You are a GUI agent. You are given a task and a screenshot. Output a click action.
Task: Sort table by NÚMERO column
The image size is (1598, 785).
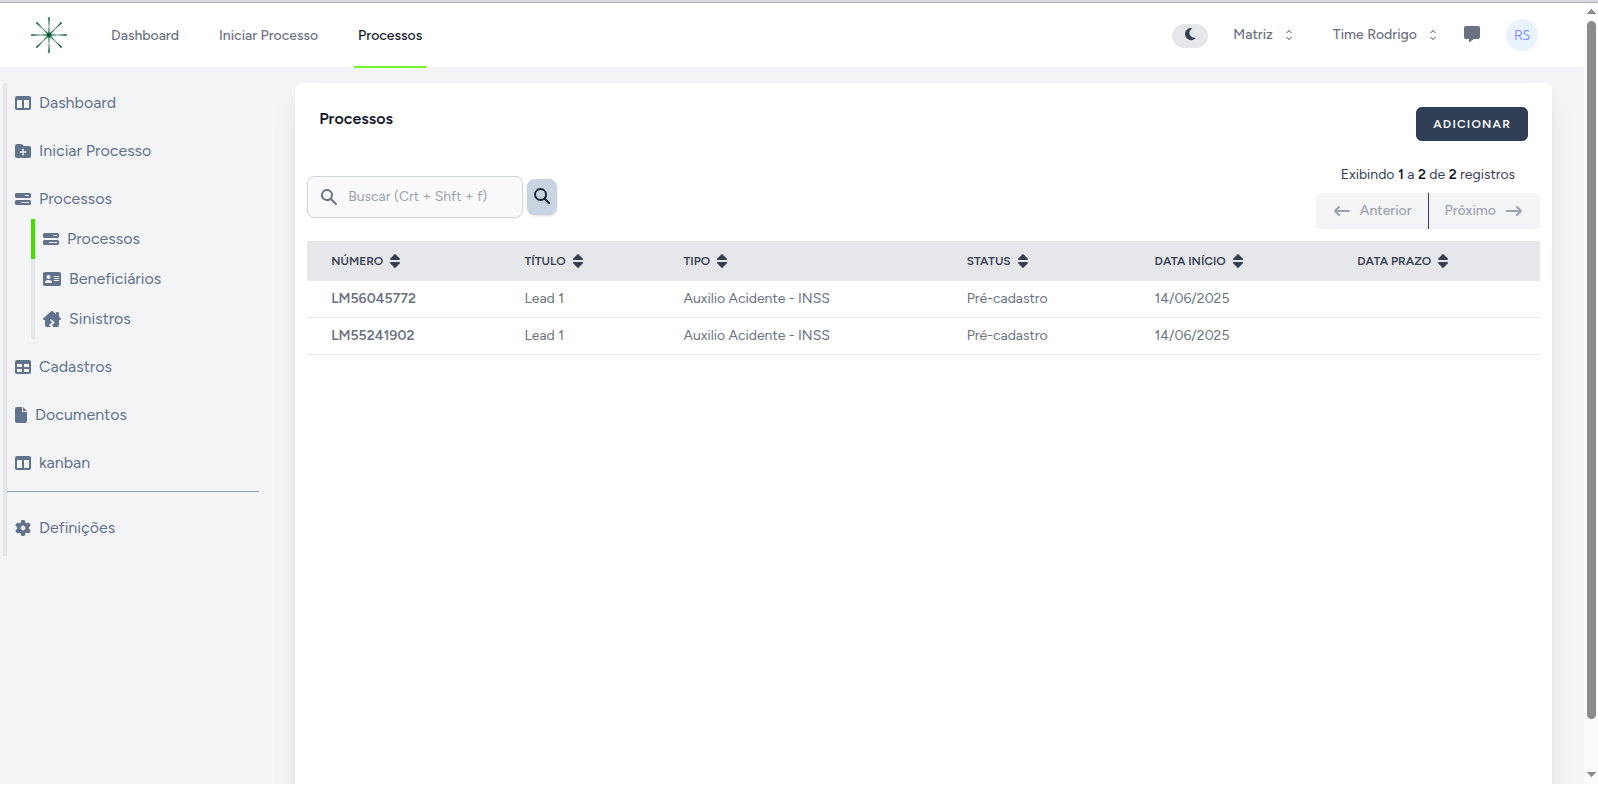pyautogui.click(x=366, y=261)
